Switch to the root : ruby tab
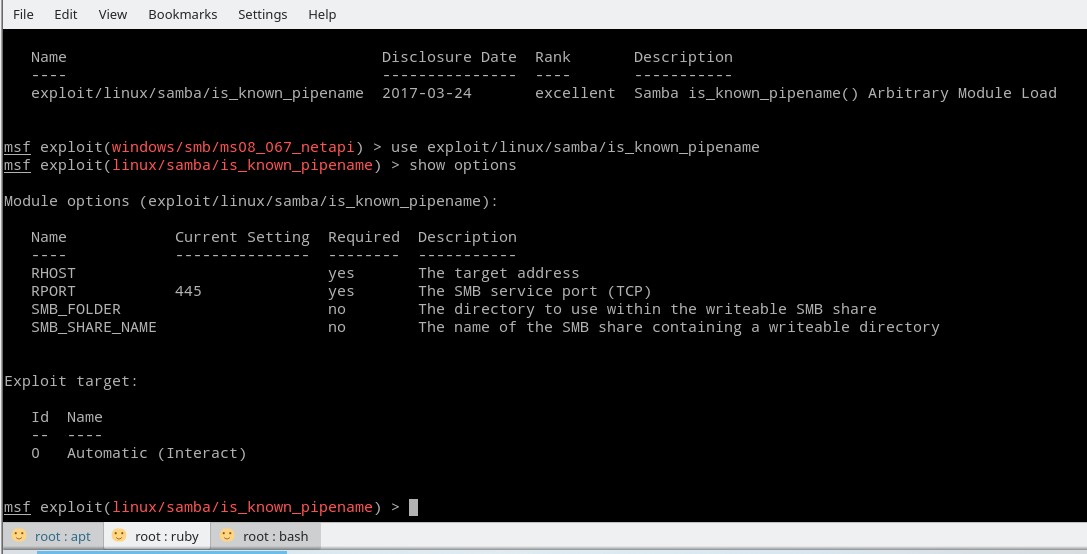Screen dimensions: 1087x554 tap(157, 536)
